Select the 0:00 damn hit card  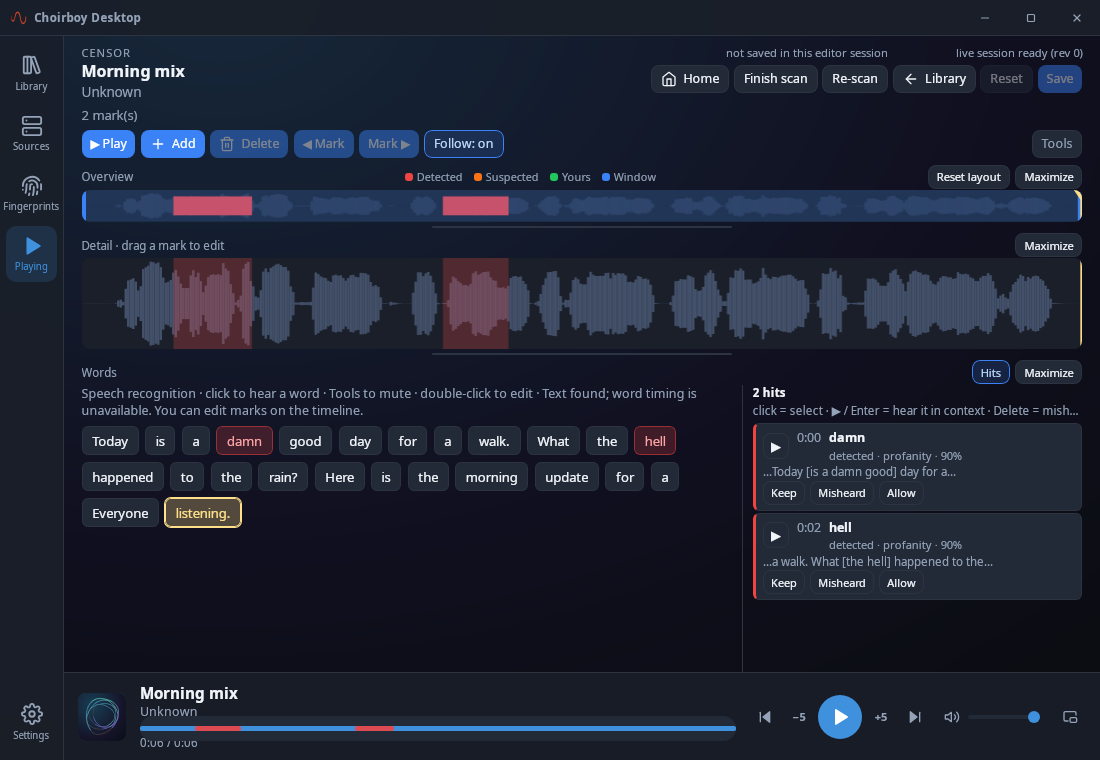point(917,467)
